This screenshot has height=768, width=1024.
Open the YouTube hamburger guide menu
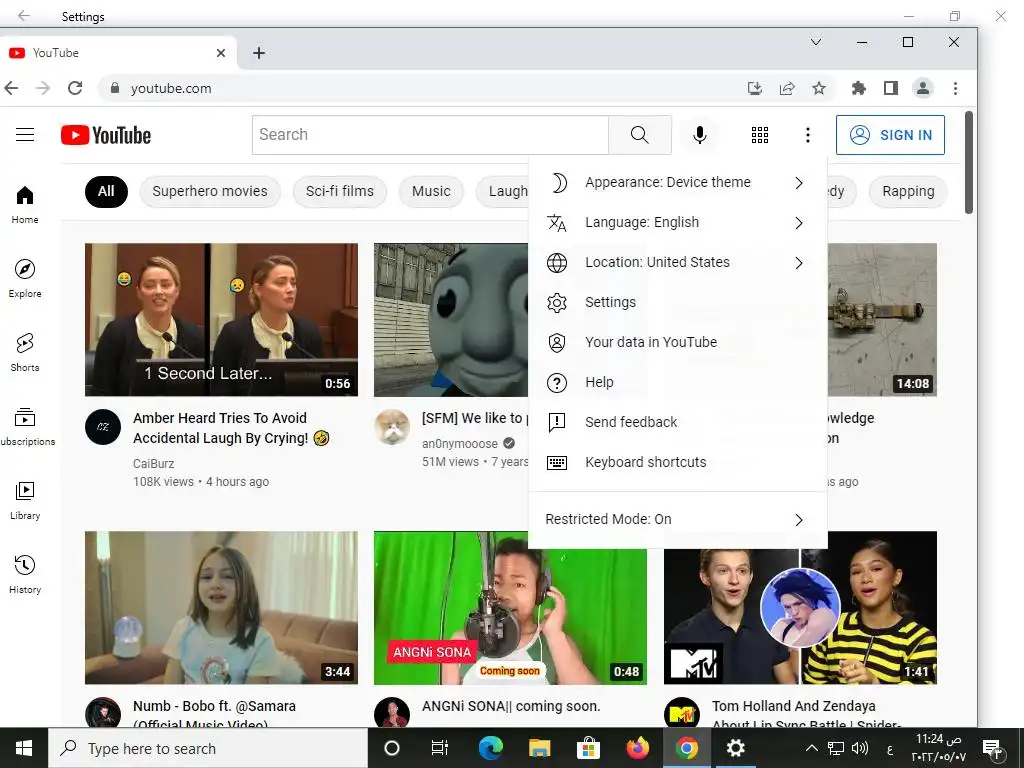coord(25,135)
